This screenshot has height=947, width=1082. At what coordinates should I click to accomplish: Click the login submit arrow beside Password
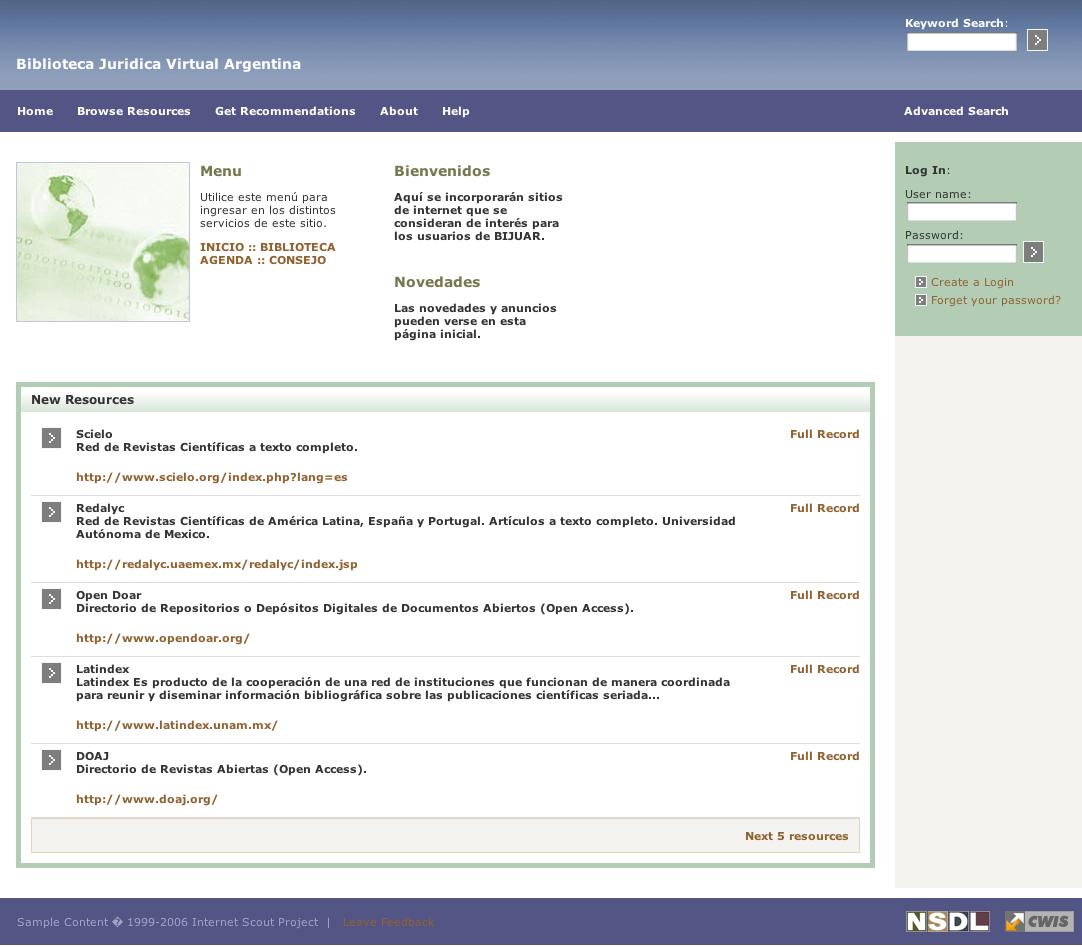click(x=1033, y=252)
